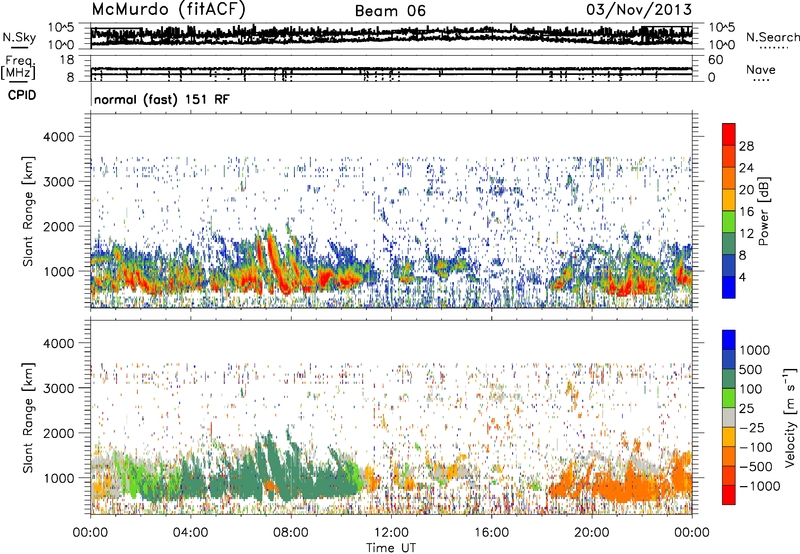The height and width of the screenshot is (554, 800).
Task: Click the green 100-500 segment of the Velocity colorbar
Action: 729,379
